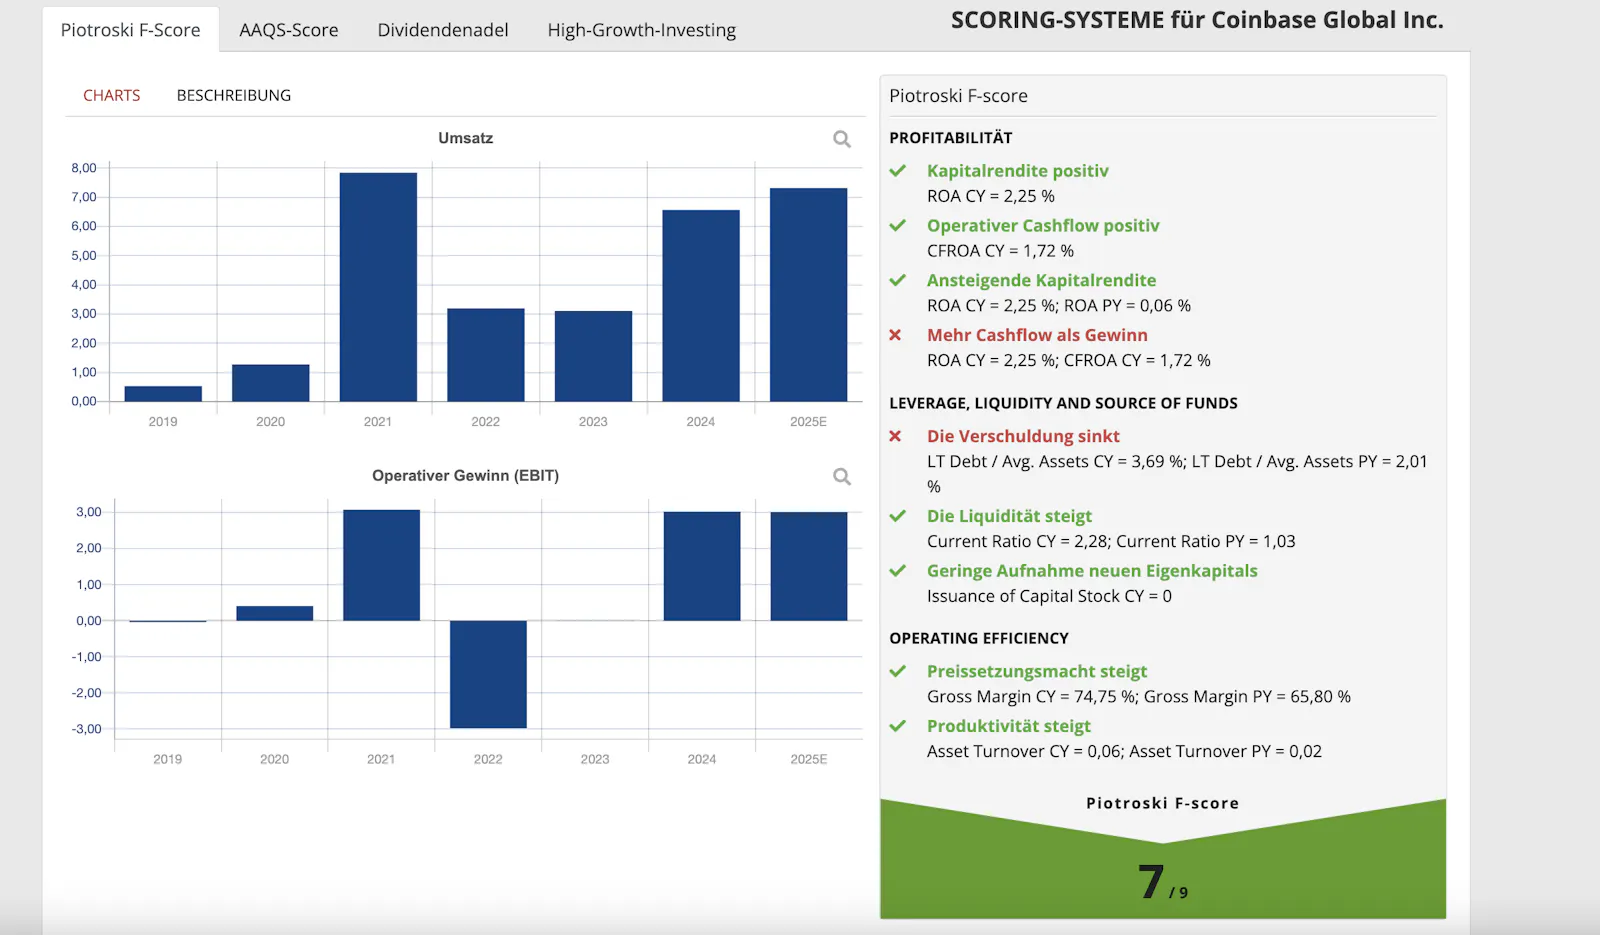This screenshot has height=935, width=1600.
Task: Click the green check beside Kapitalrendite positiv
Action: [x=898, y=171]
